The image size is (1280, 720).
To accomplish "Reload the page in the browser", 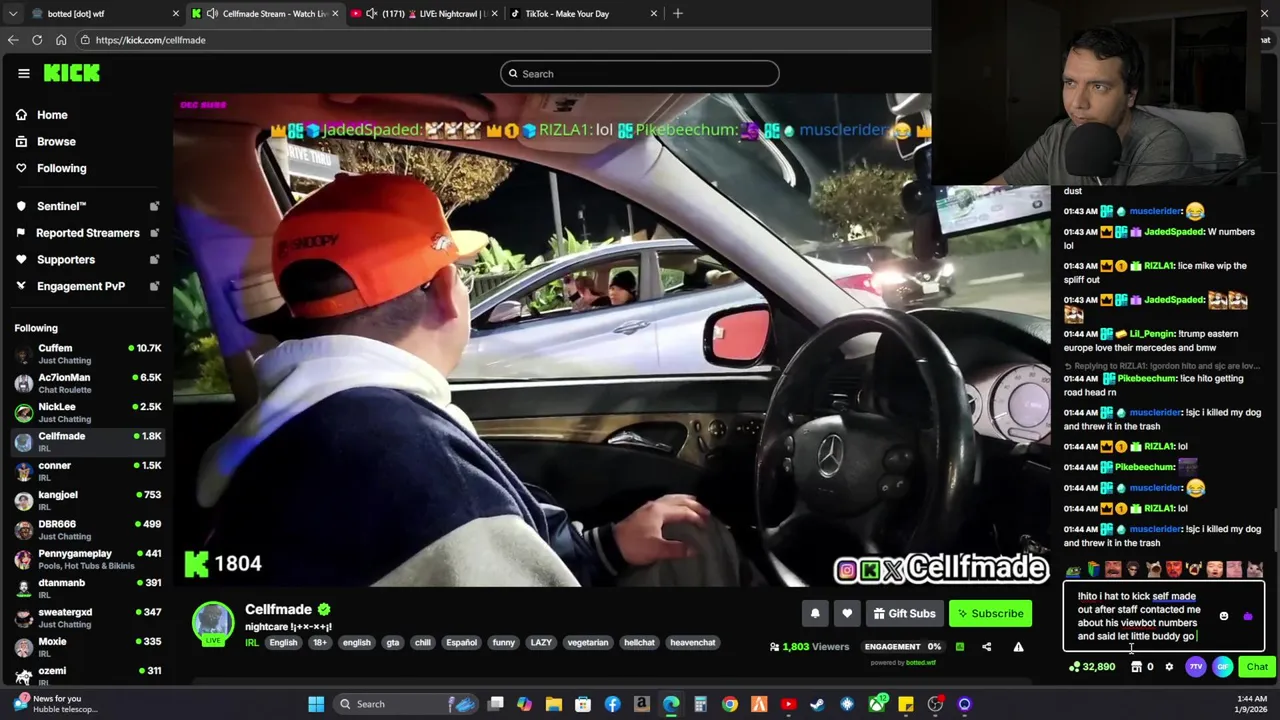I will click(x=37, y=40).
